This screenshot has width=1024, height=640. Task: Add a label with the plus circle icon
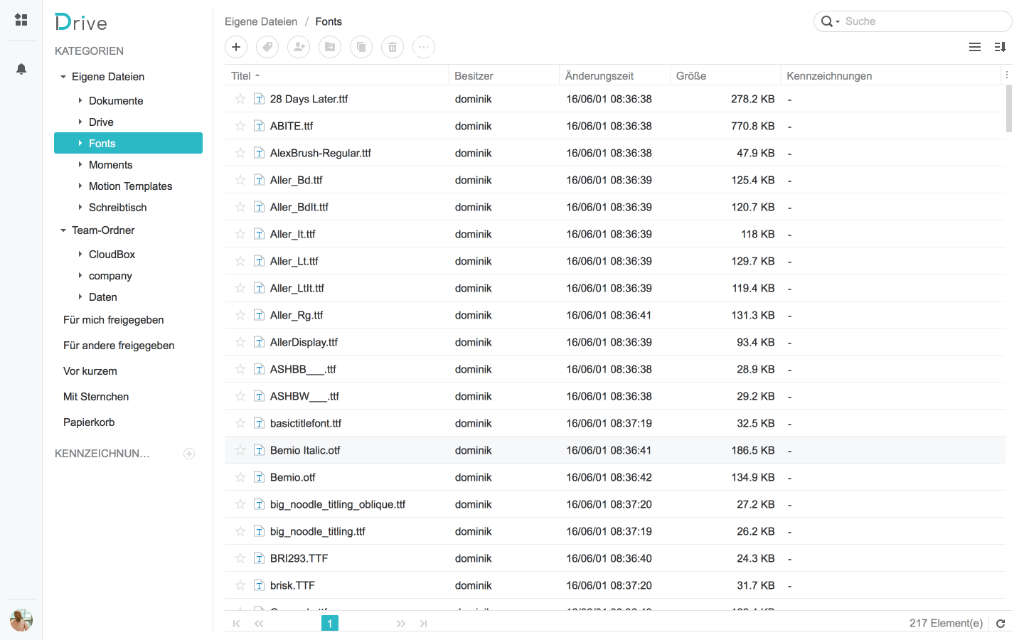[189, 453]
